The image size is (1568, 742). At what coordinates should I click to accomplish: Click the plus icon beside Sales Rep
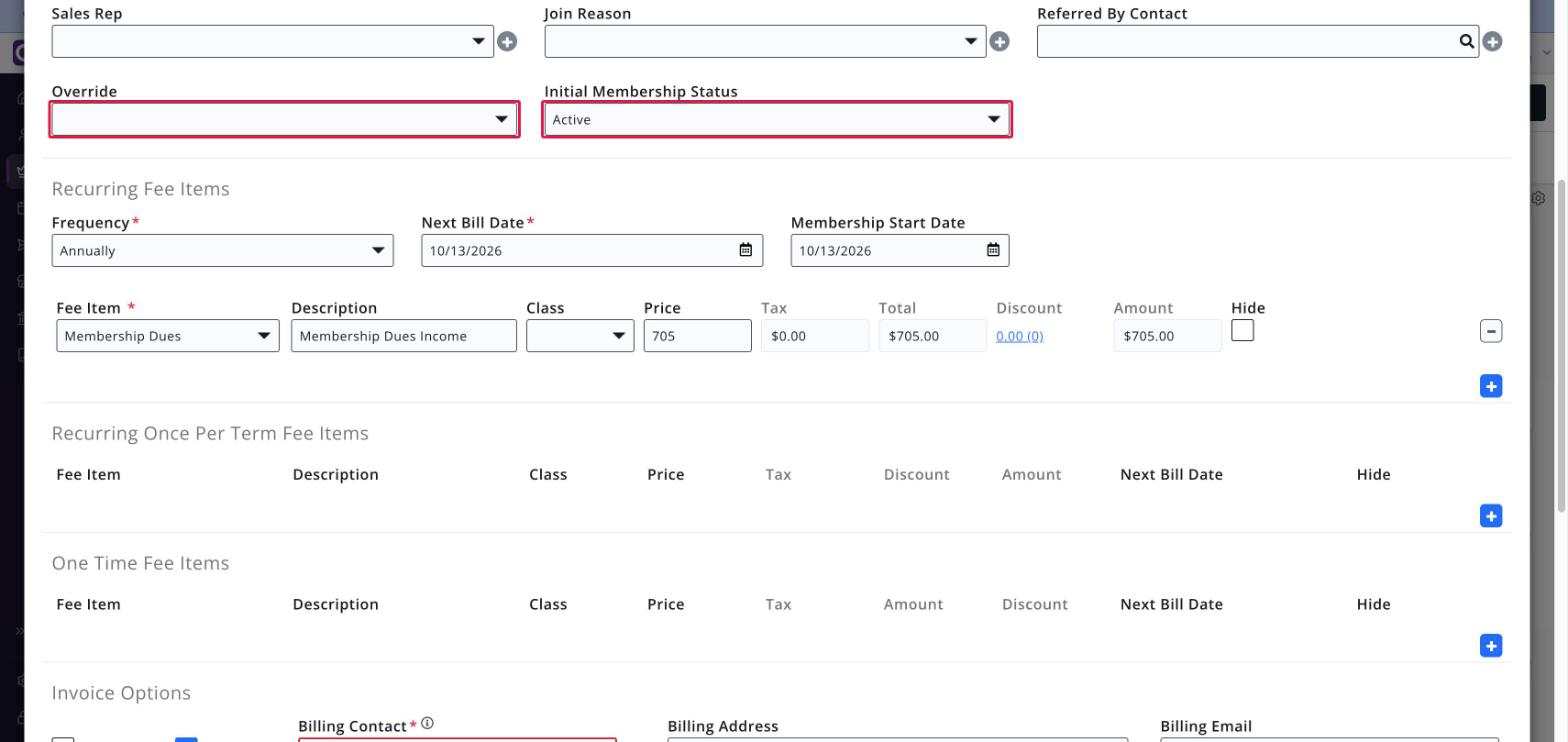[507, 41]
